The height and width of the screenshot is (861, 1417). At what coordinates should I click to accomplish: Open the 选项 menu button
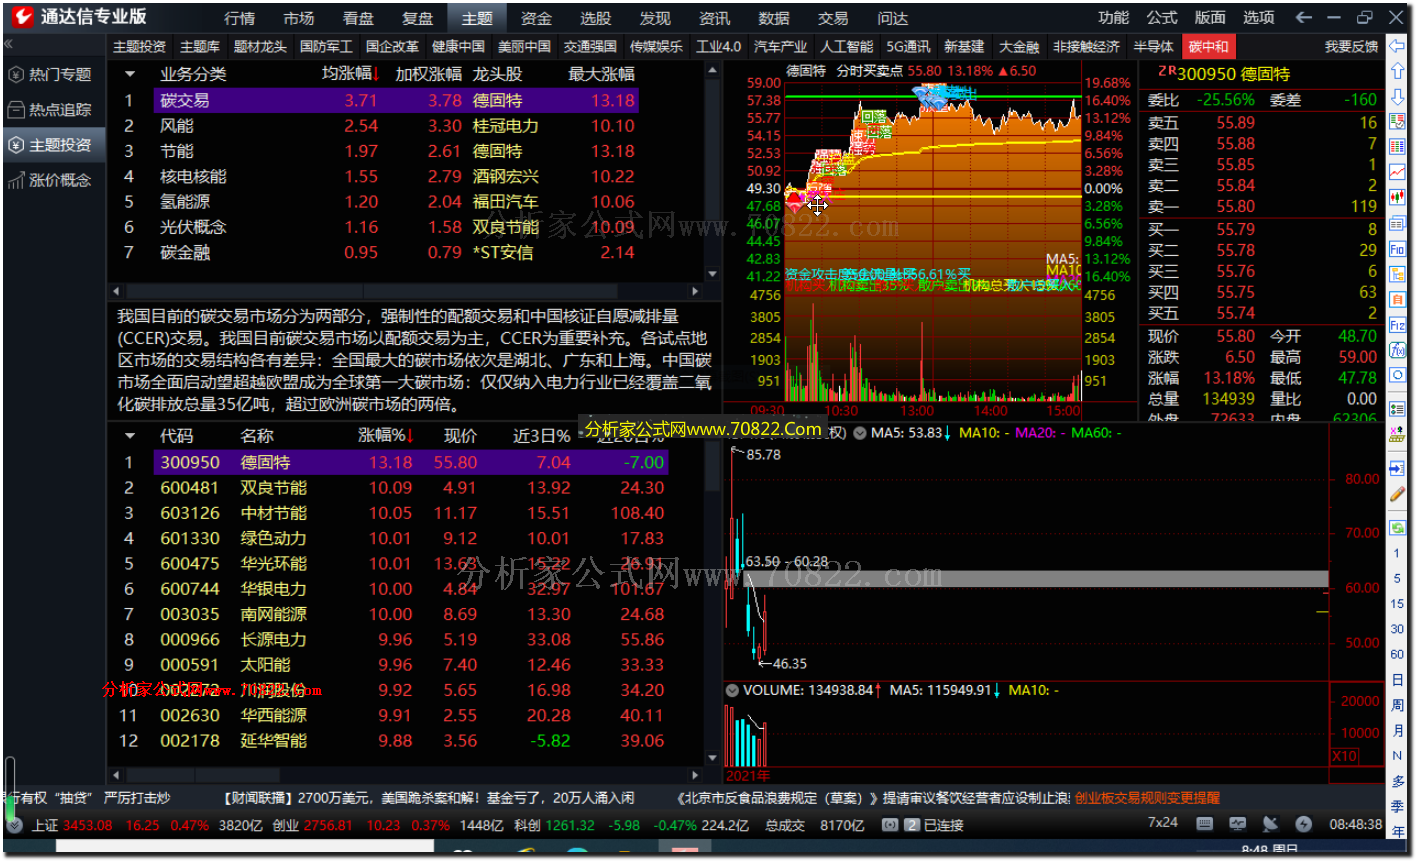pos(1259,17)
